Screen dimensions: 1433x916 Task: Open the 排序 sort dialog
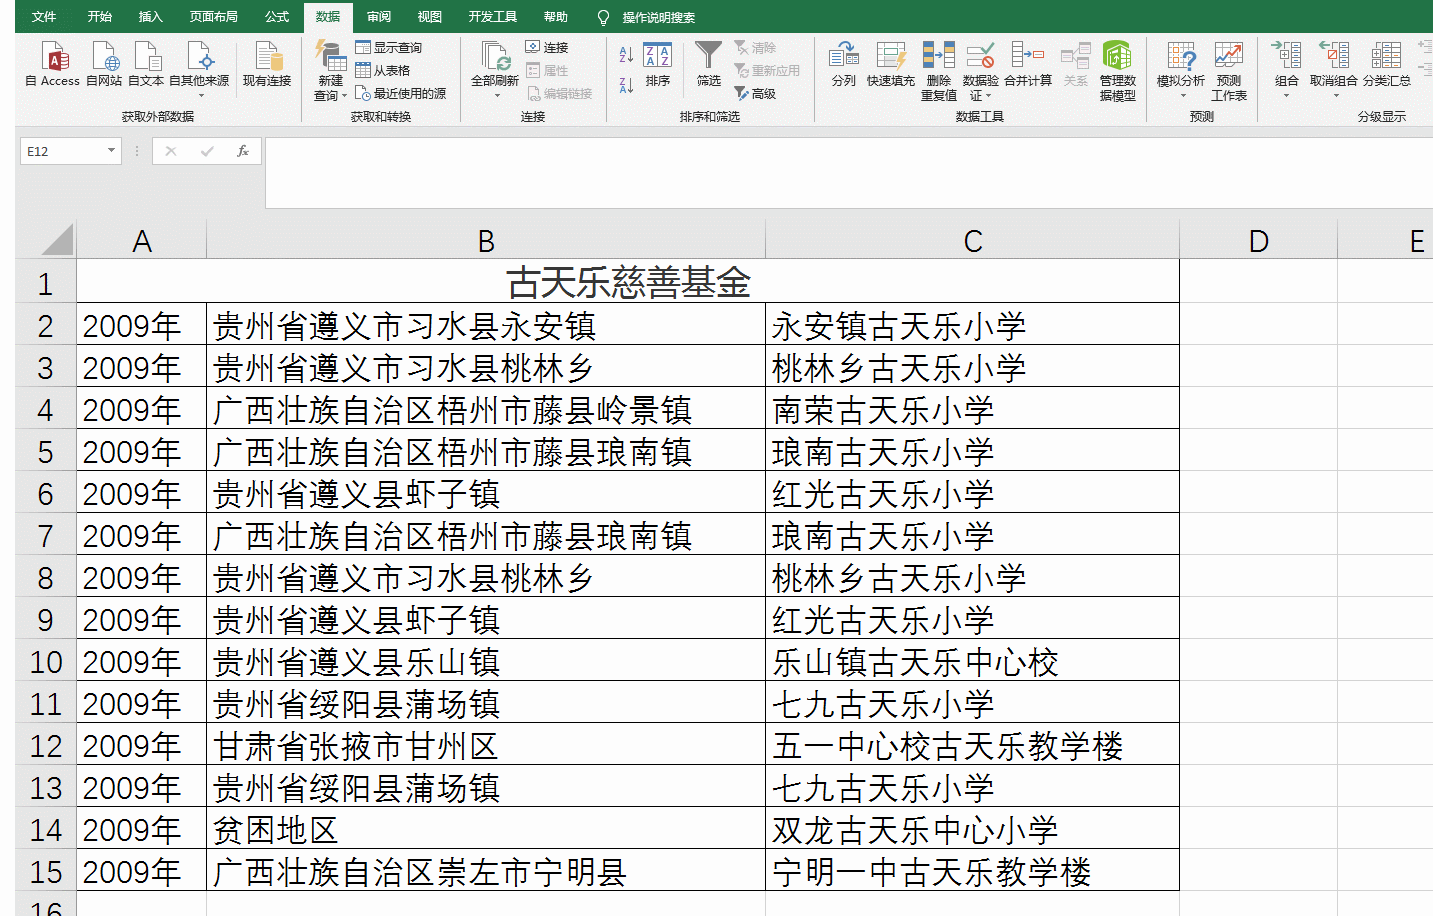(x=658, y=64)
